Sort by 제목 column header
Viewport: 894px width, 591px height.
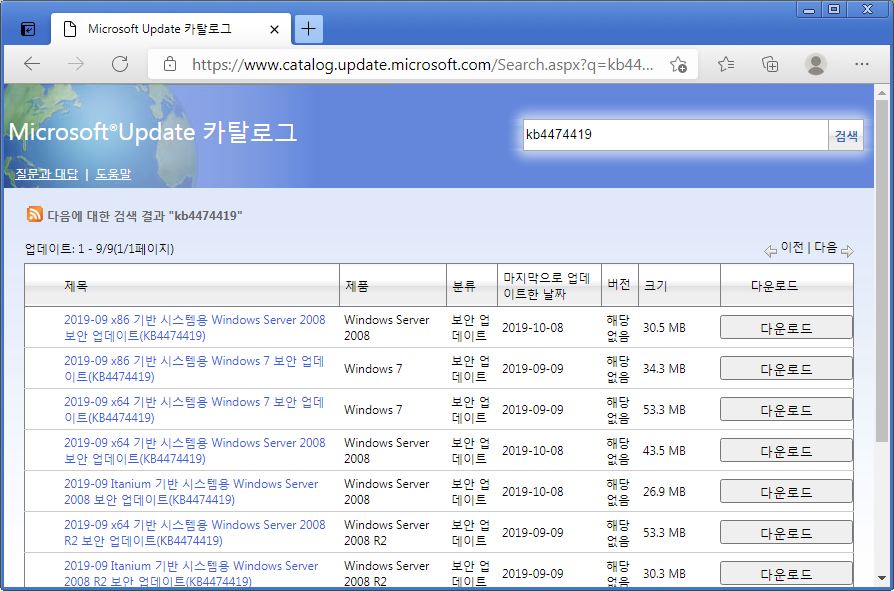coord(76,286)
